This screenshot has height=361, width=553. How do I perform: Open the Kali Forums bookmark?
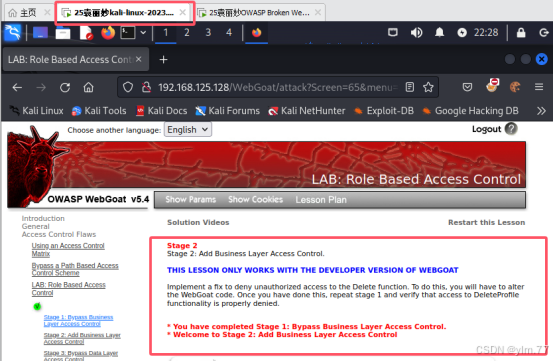(x=227, y=111)
